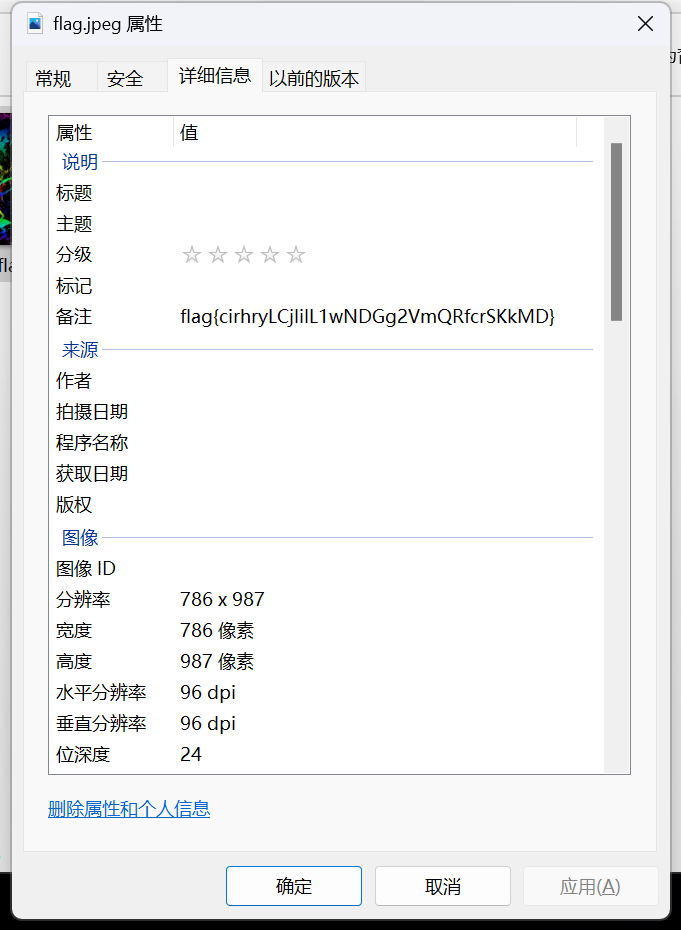Click the 拍摄日期 value field
This screenshot has width=681, height=930.
point(380,412)
